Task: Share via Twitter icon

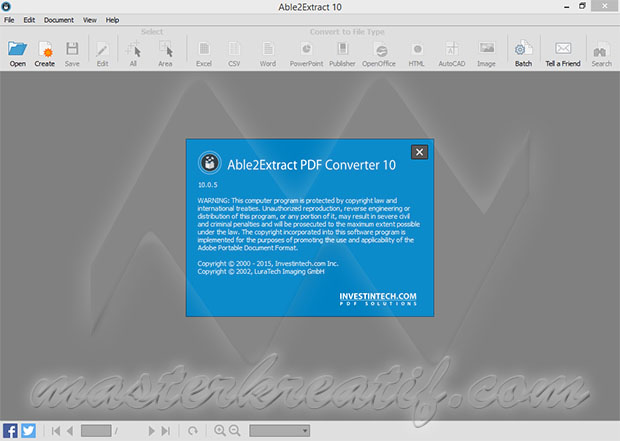Action: click(28, 430)
